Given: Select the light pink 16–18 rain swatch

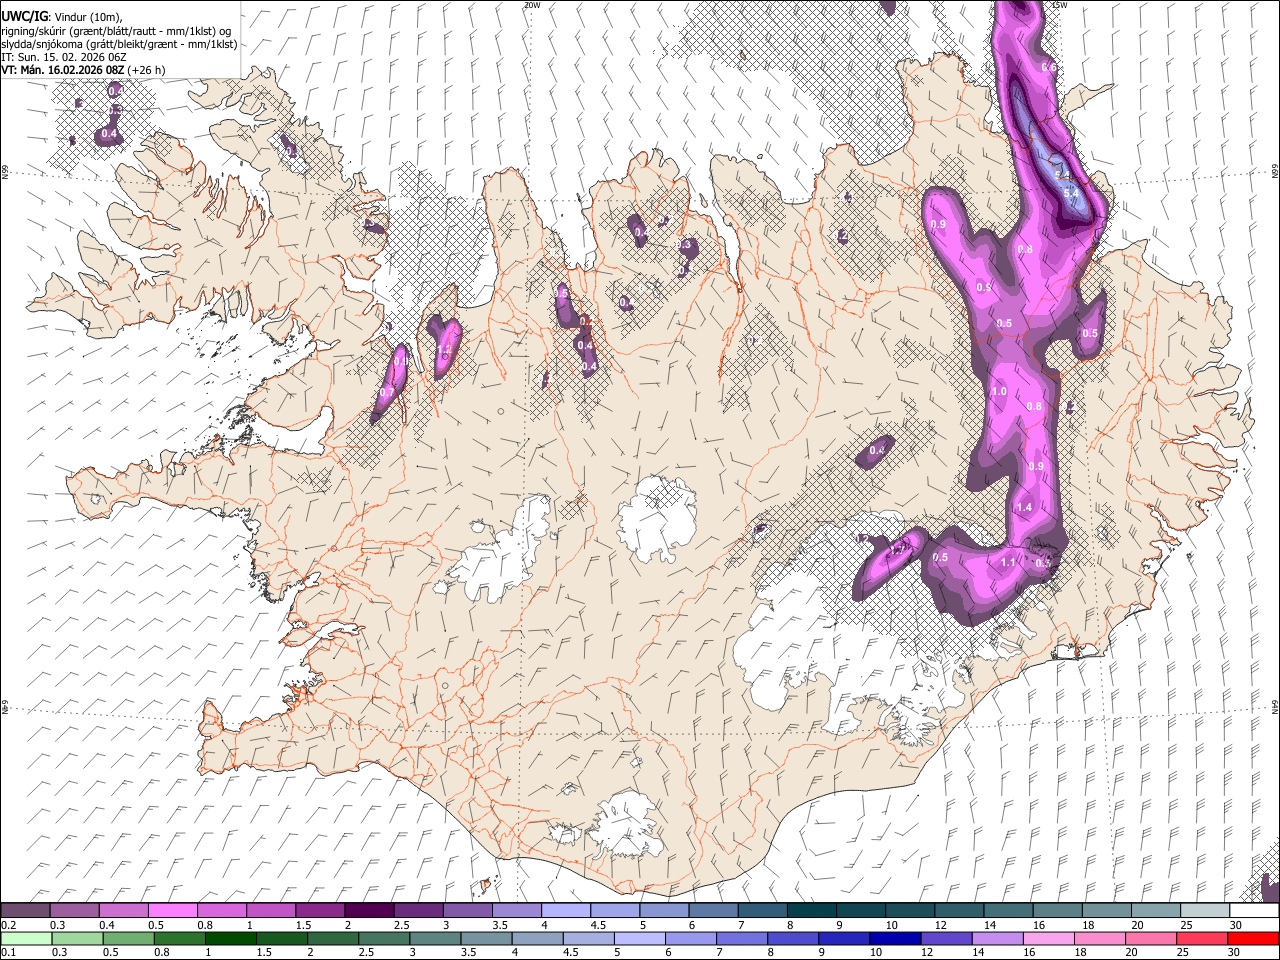Looking at the screenshot, I should 1049,937.
